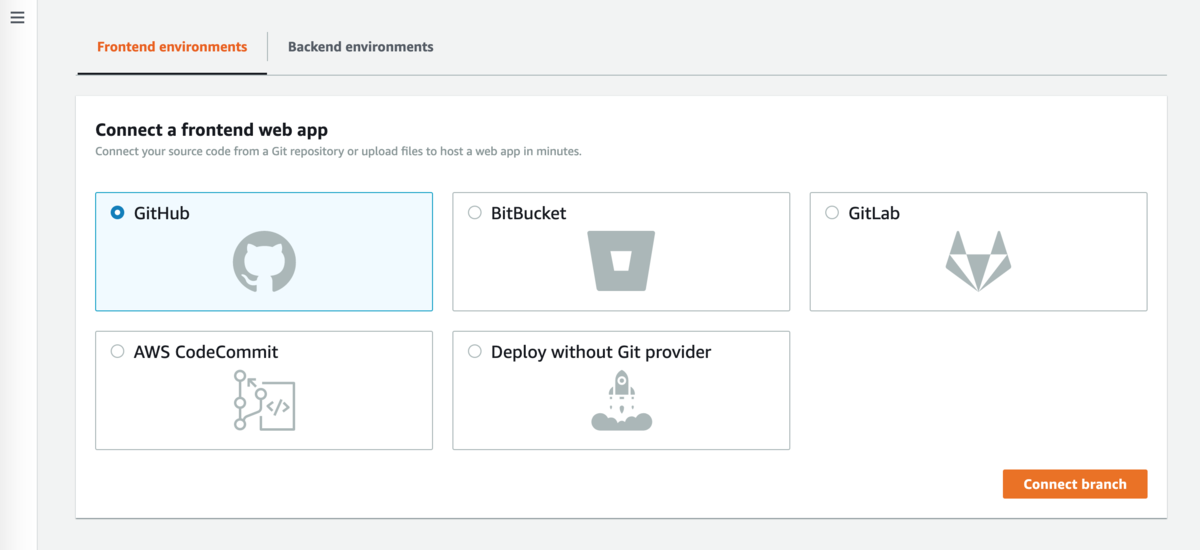Click the rocket launch deploy icon

[621, 400]
